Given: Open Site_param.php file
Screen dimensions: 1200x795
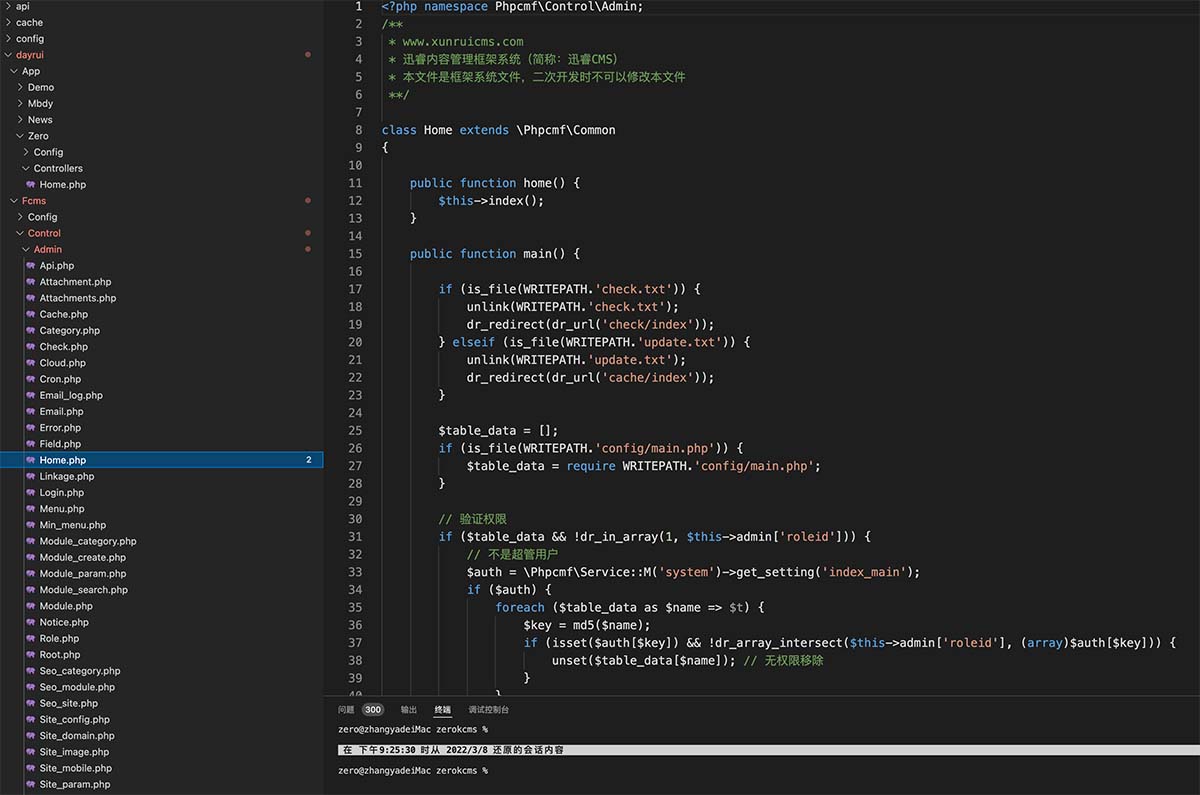Looking at the screenshot, I should [75, 784].
